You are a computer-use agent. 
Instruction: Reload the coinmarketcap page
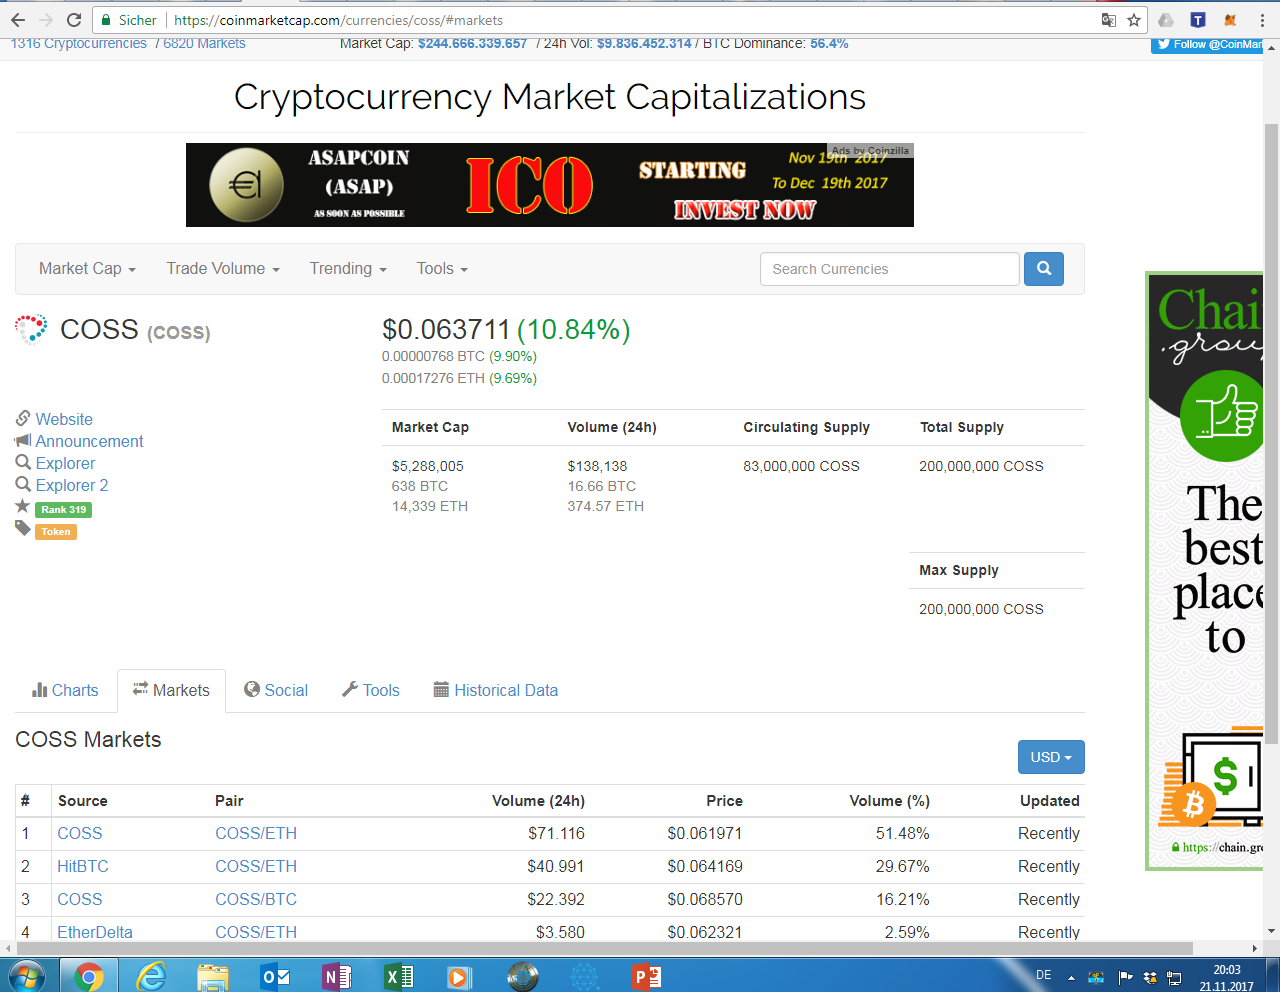(74, 20)
